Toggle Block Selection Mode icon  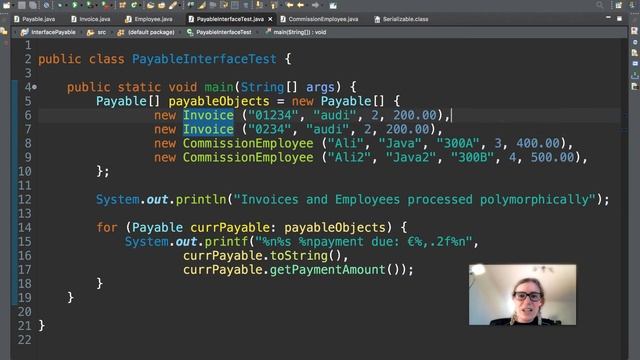click(235, 5)
